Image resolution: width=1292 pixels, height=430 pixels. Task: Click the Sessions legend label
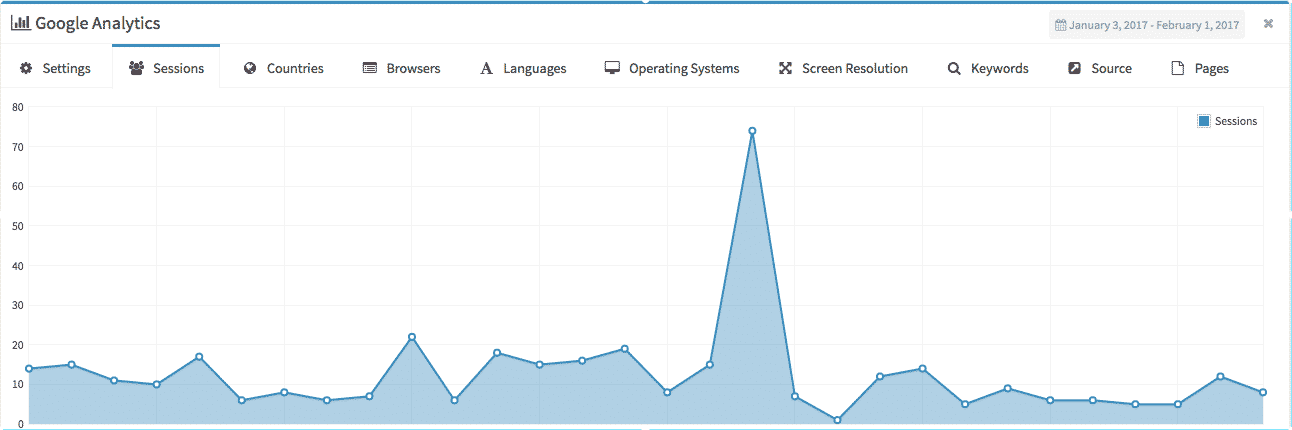pos(1236,121)
